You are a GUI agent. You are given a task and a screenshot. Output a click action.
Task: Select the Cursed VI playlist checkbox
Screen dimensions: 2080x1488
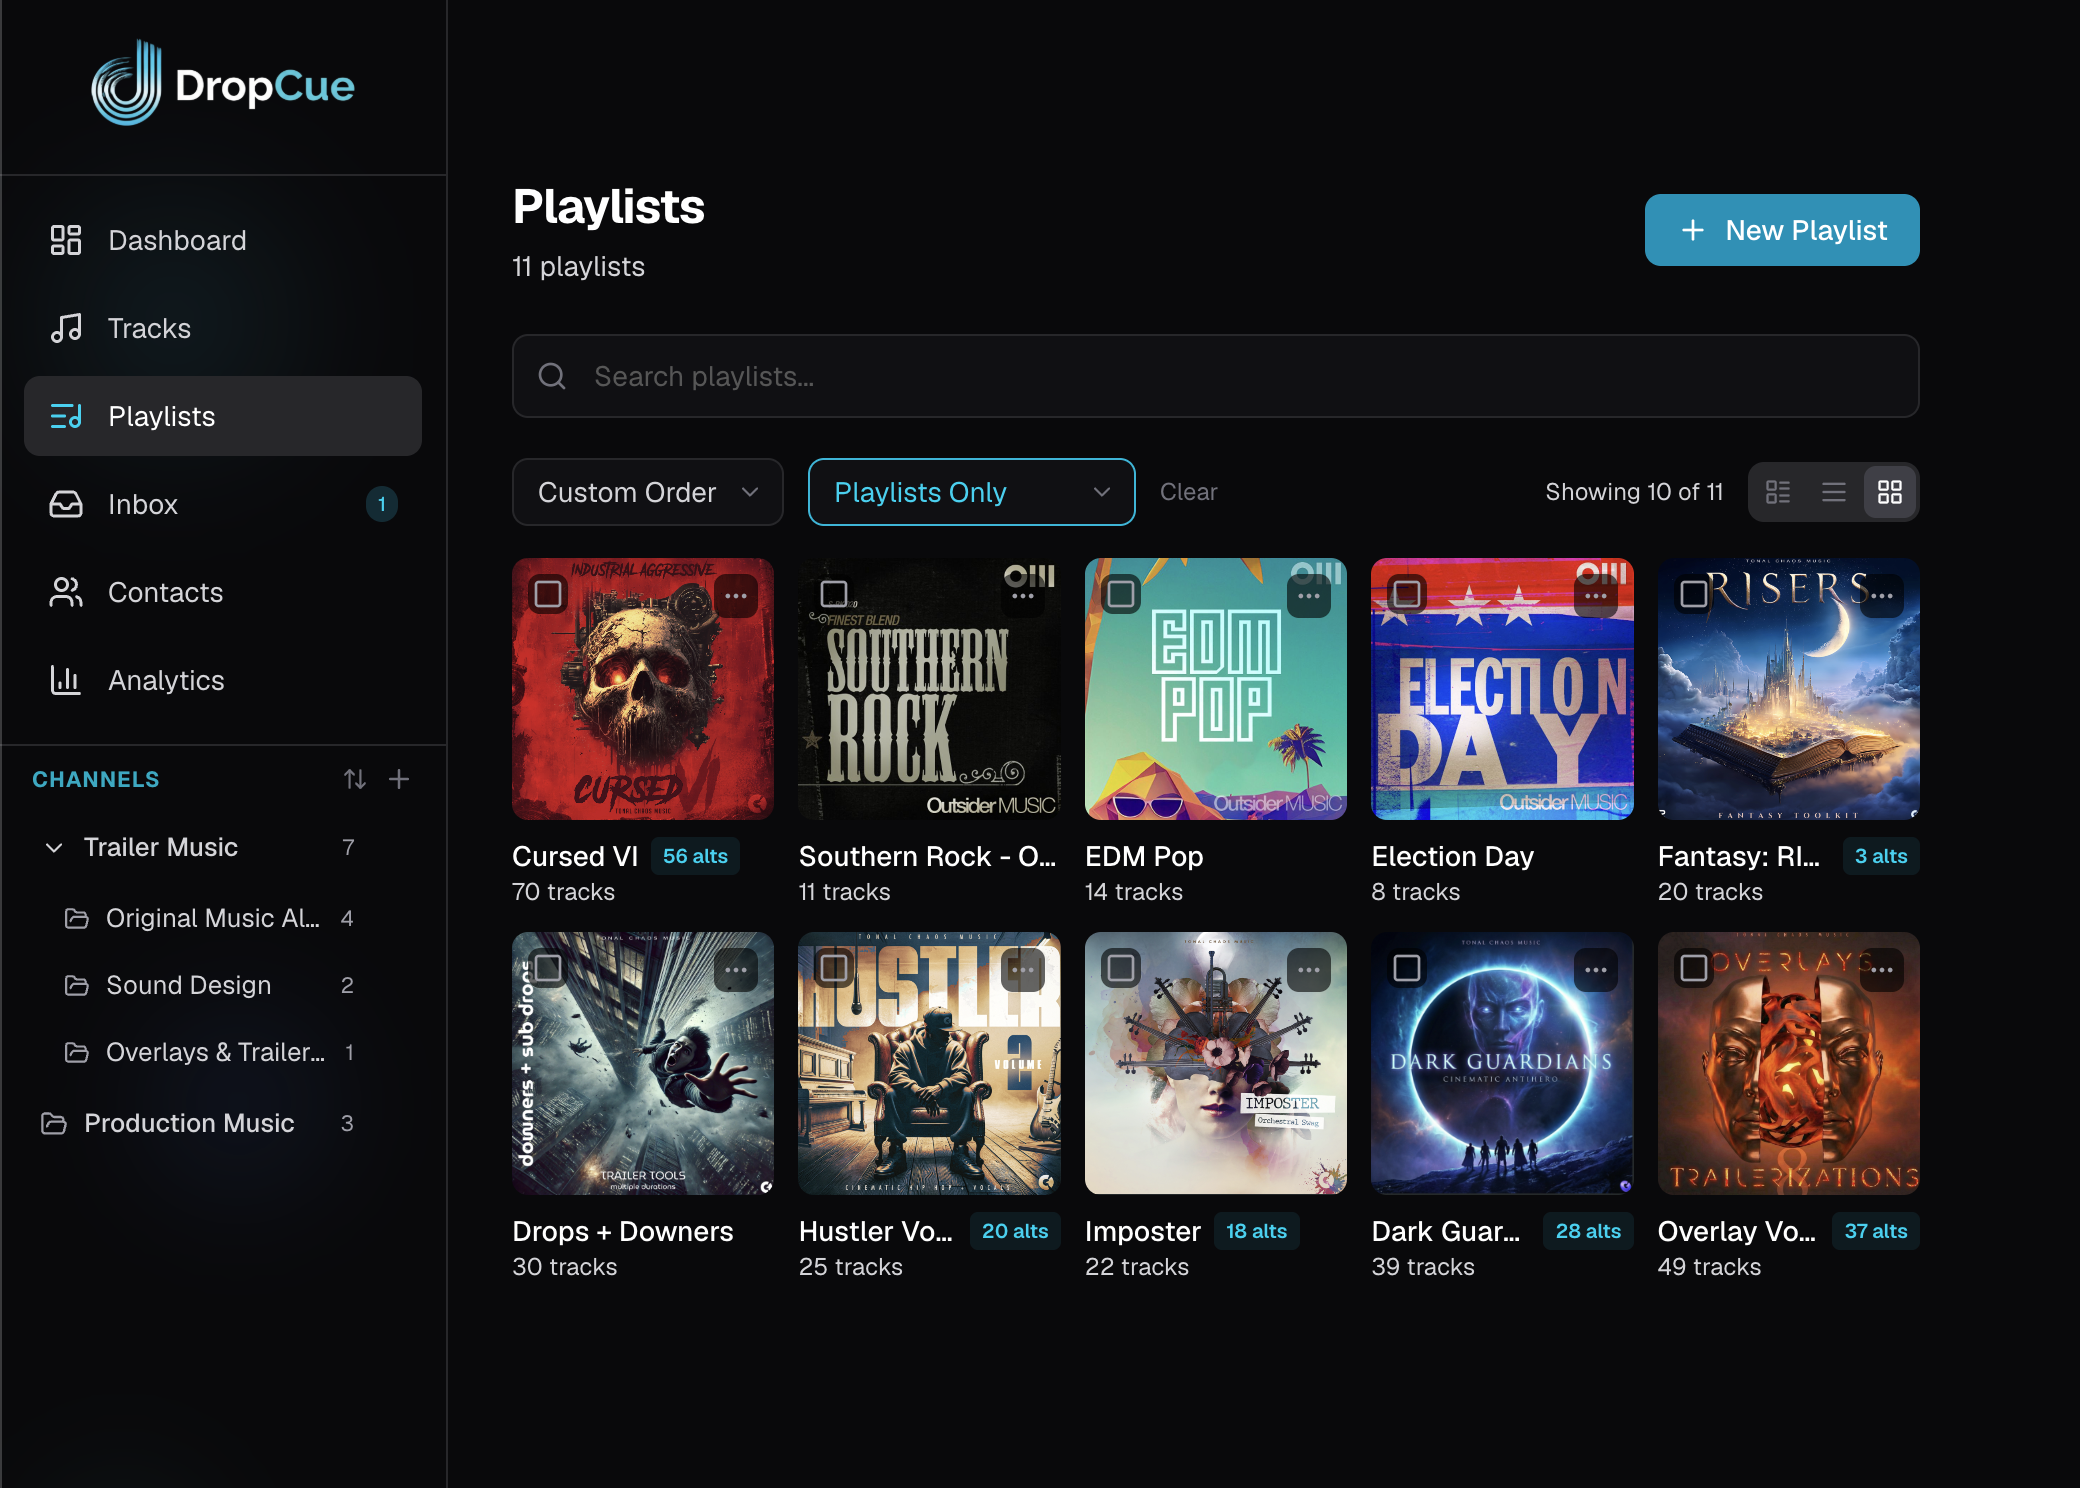coord(548,594)
